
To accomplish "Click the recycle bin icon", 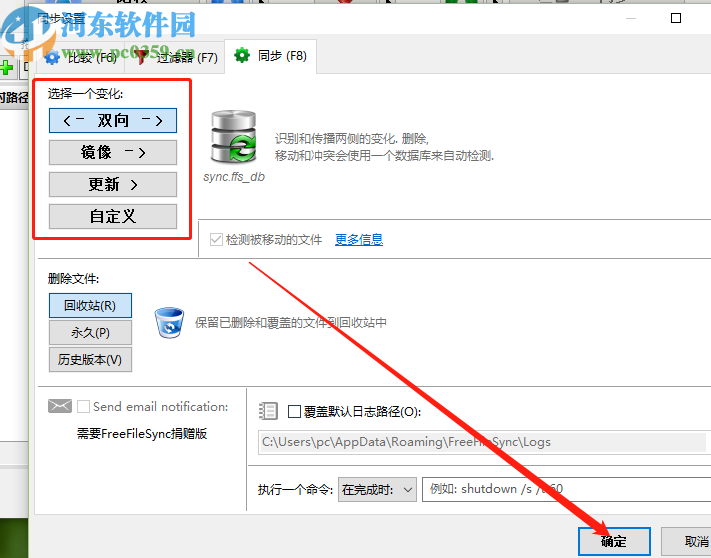I will coord(169,323).
